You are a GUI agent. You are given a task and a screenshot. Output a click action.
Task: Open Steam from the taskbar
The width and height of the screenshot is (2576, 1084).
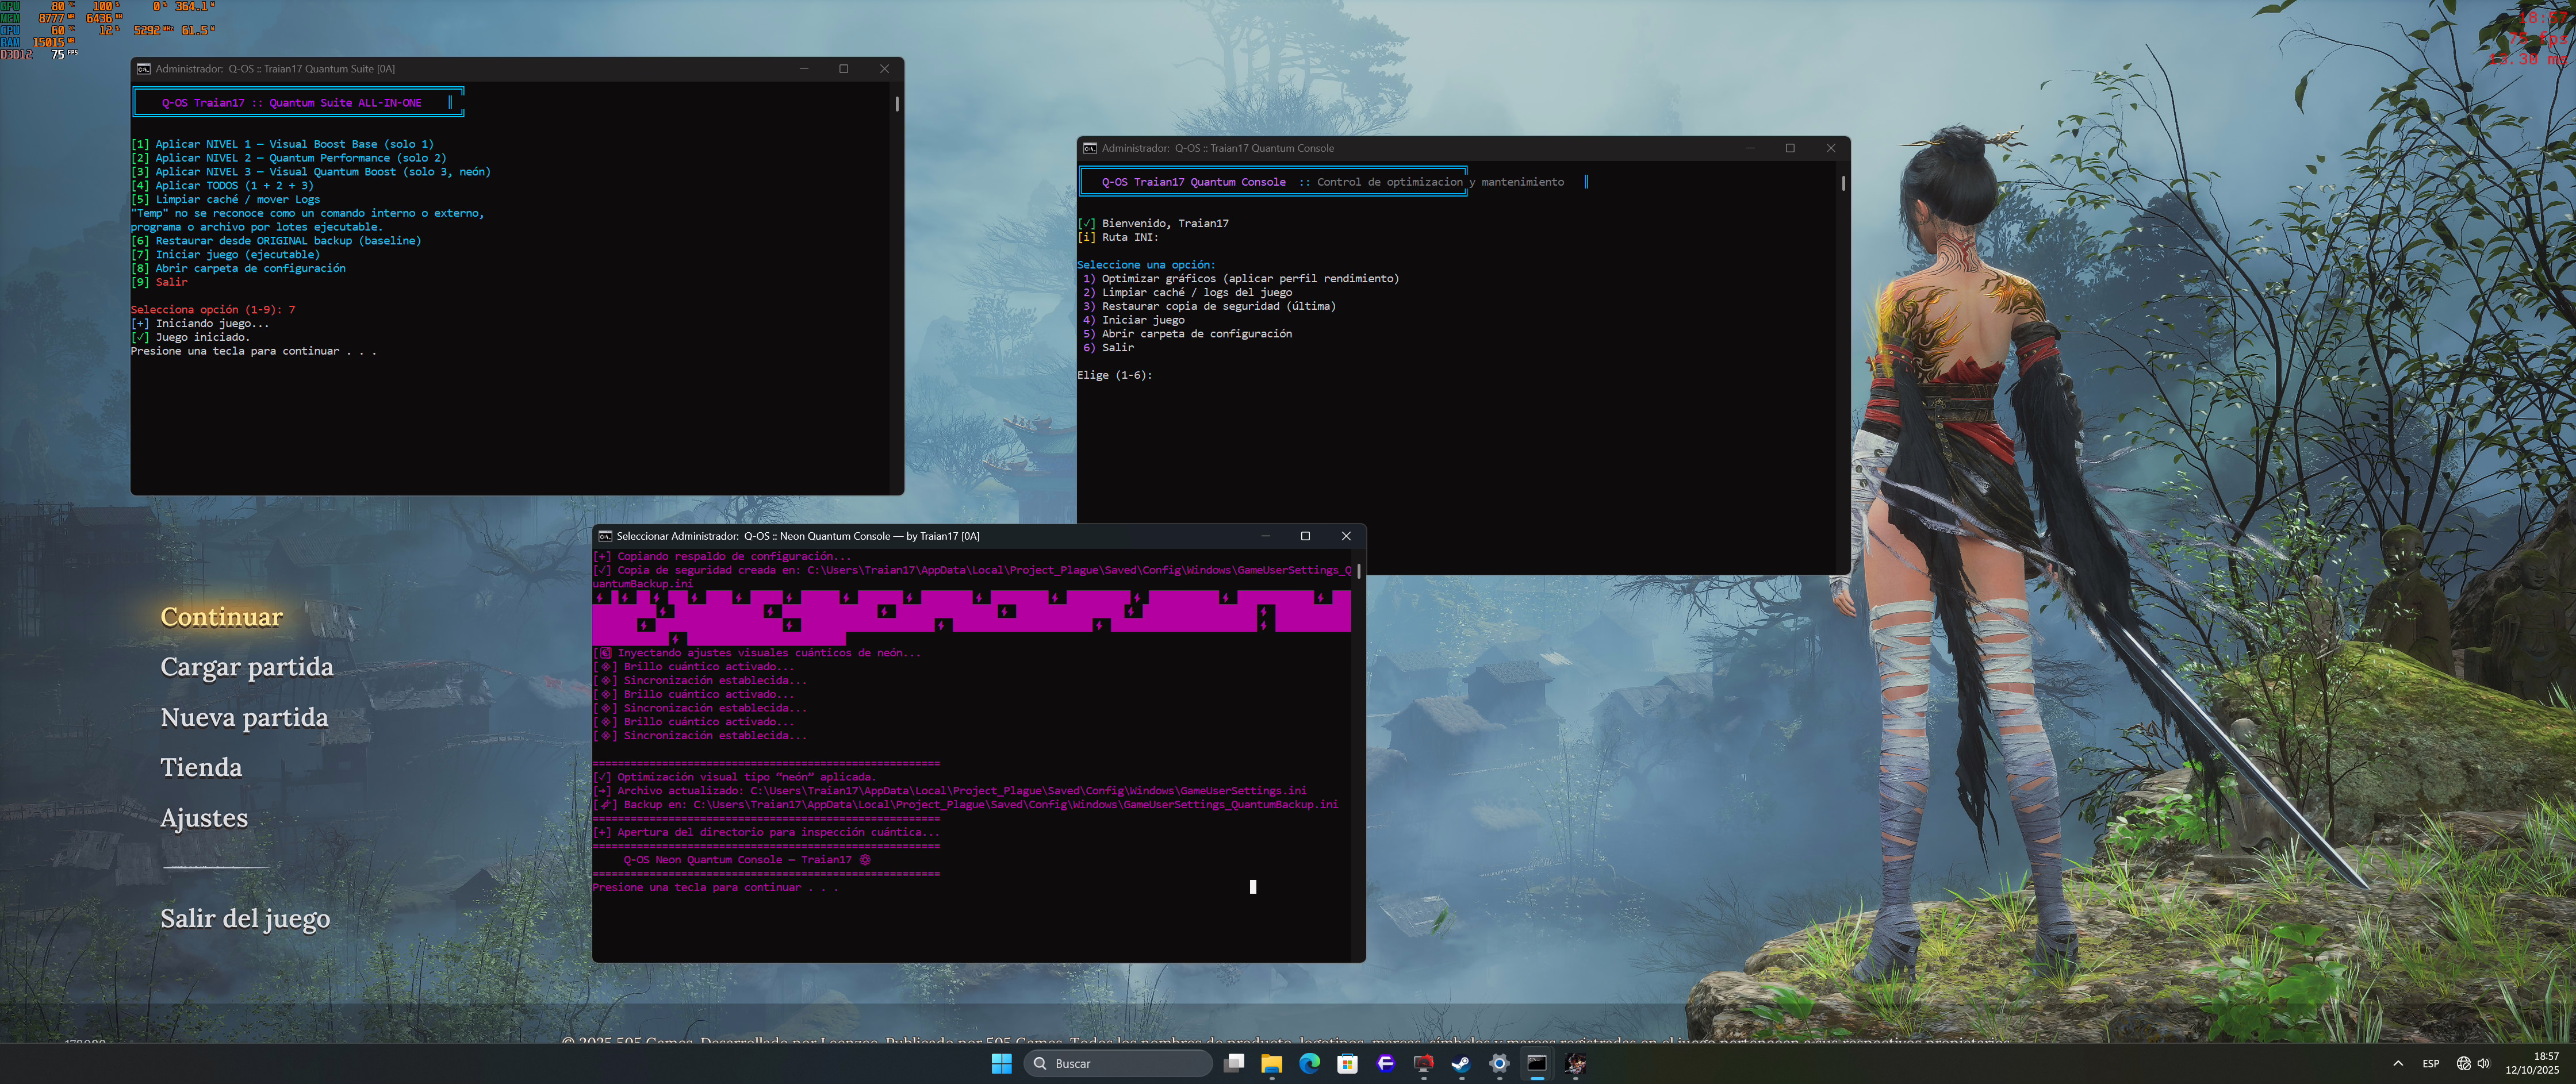click(x=1461, y=1063)
